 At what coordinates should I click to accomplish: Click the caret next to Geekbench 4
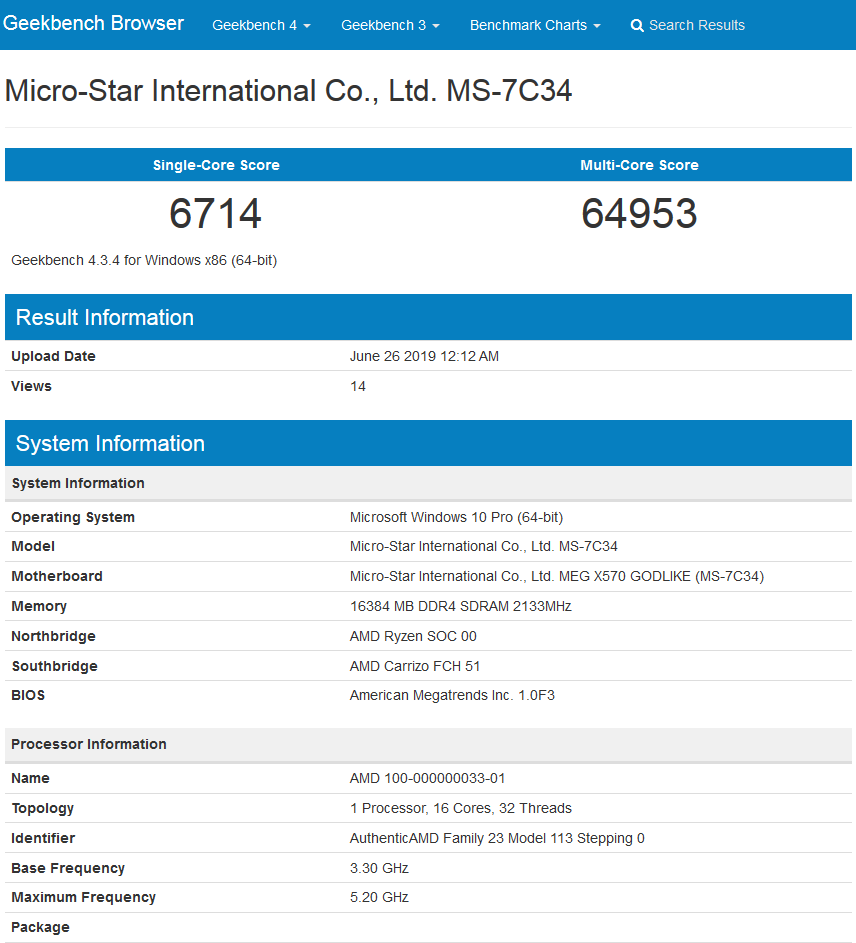pos(306,25)
